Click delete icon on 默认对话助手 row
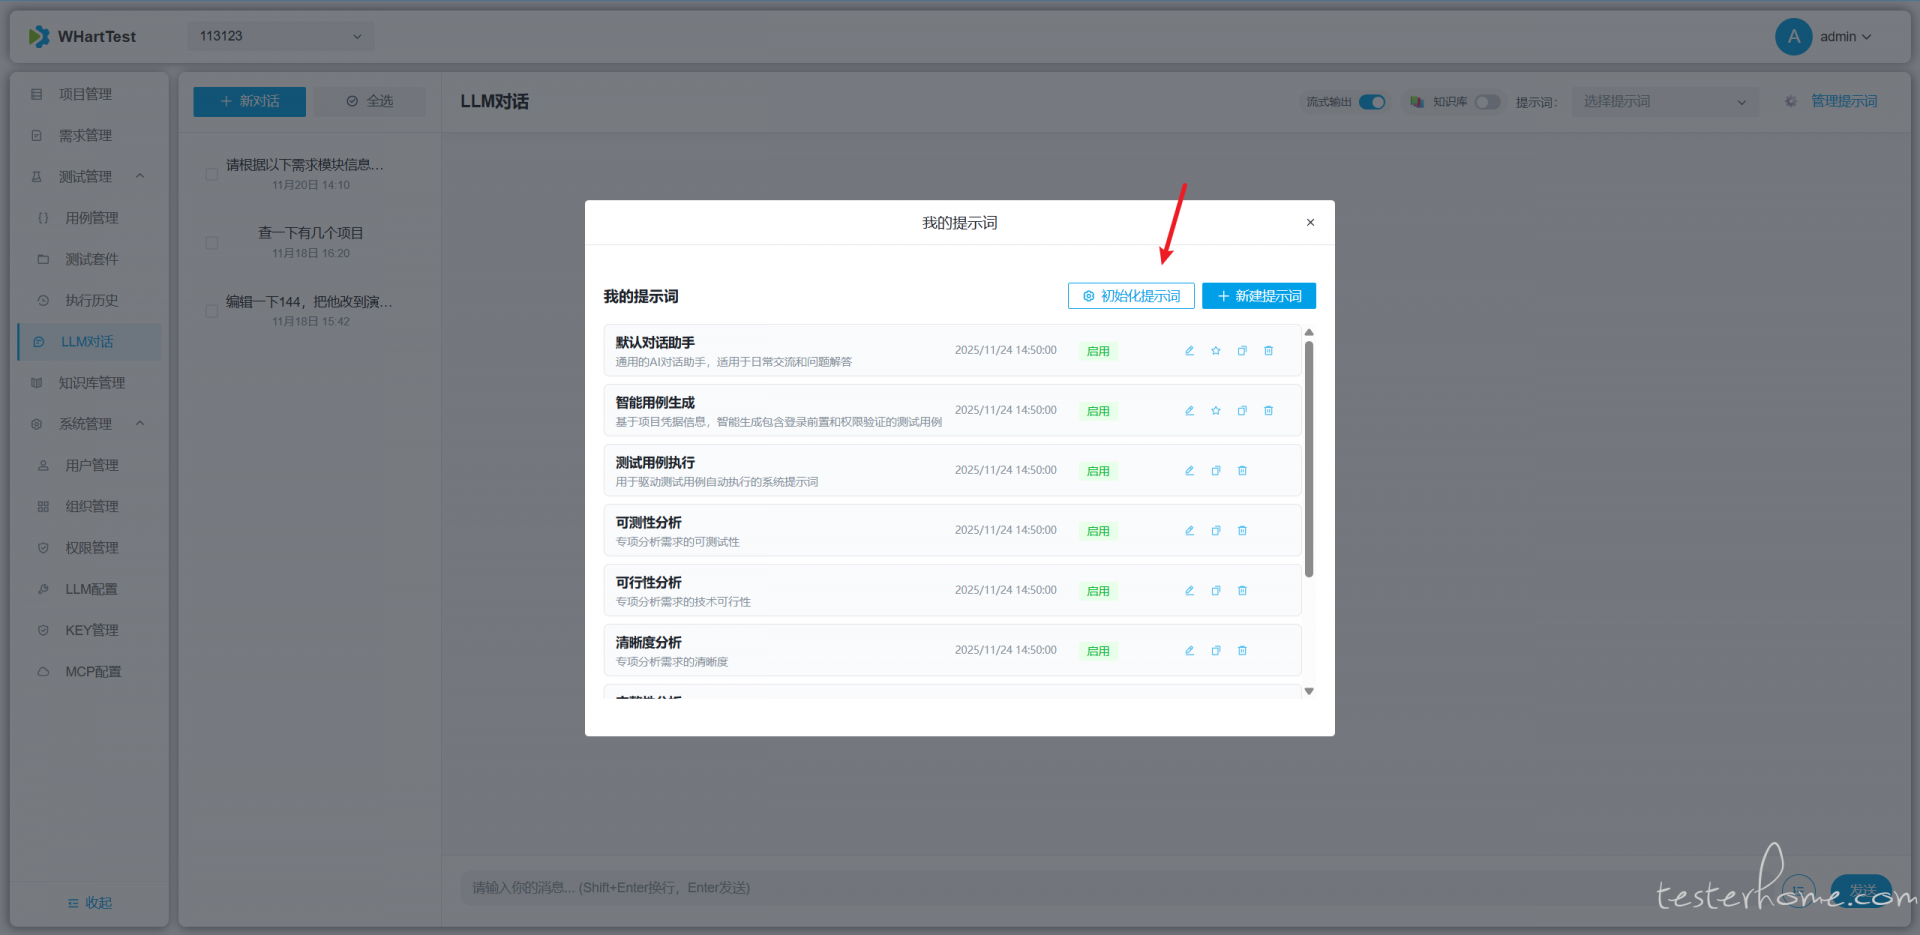 (x=1268, y=351)
